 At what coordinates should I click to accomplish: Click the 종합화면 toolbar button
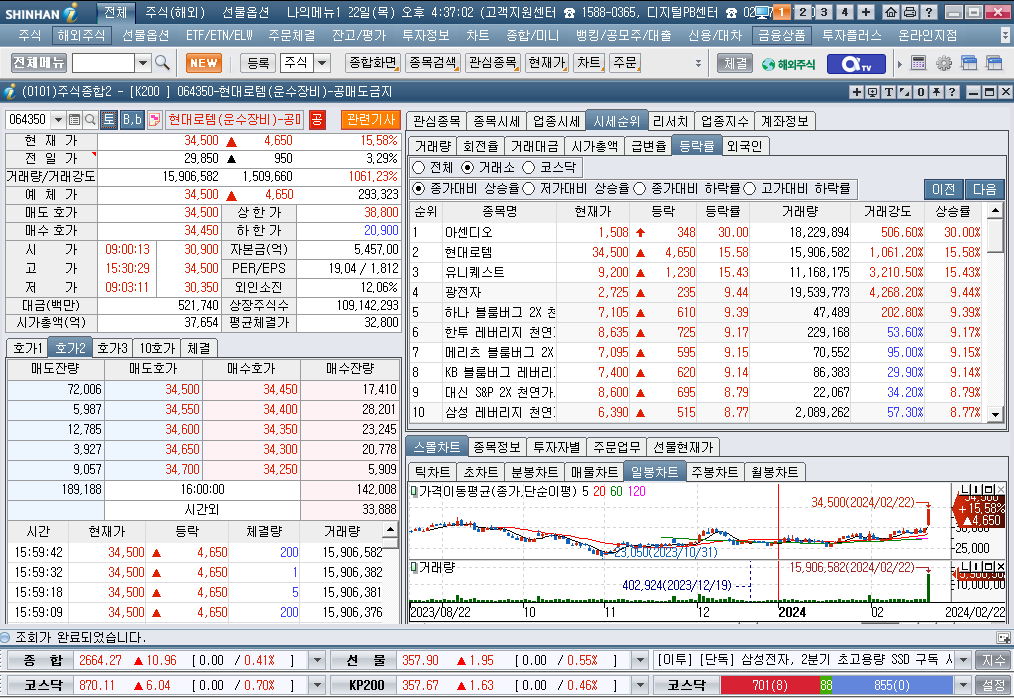(372, 63)
